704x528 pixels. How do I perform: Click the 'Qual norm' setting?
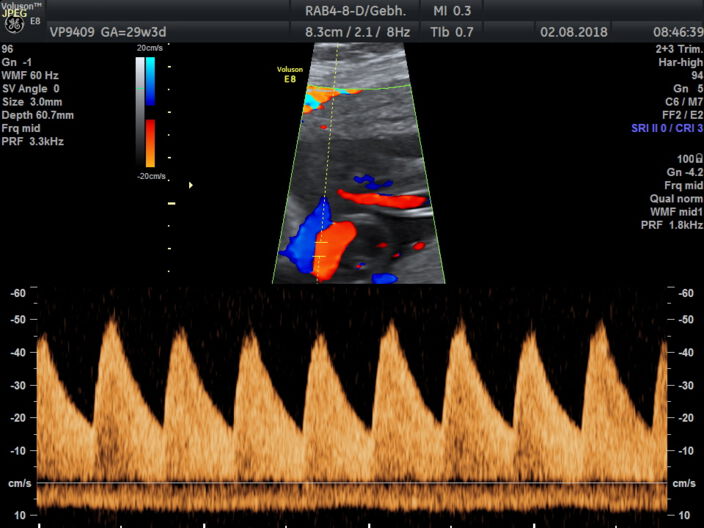coord(676,198)
